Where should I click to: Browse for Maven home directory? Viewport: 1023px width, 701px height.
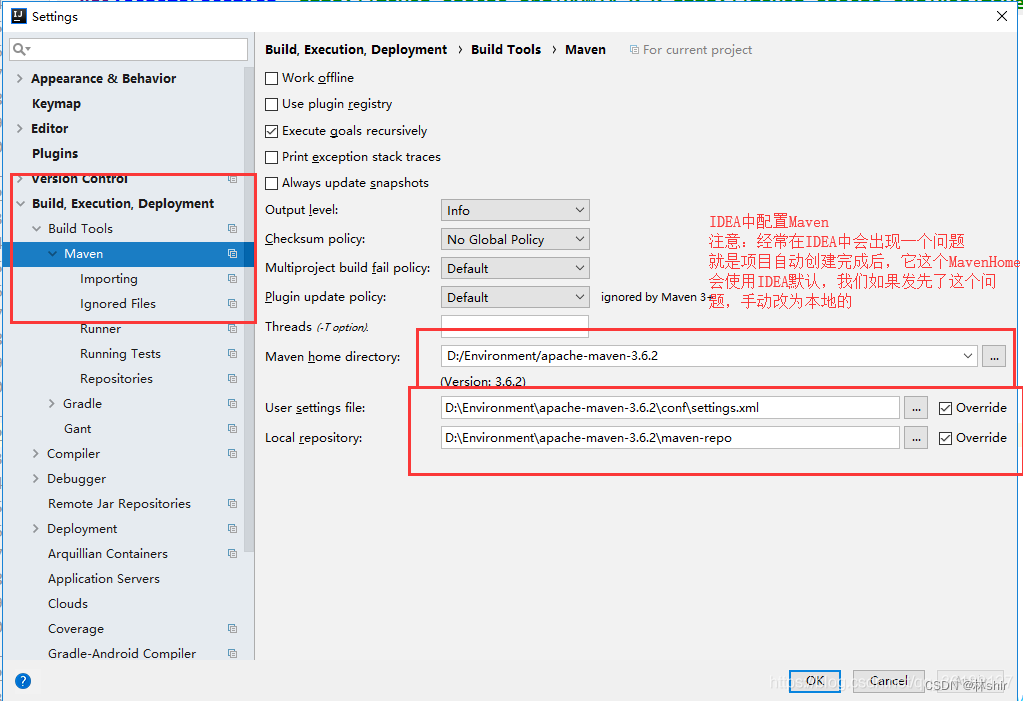click(x=994, y=356)
